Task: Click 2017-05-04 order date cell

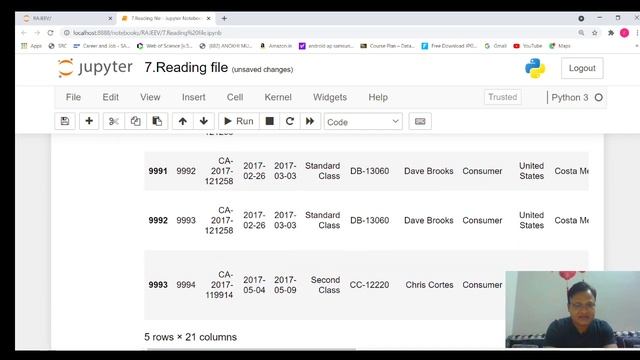Action: click(x=254, y=285)
